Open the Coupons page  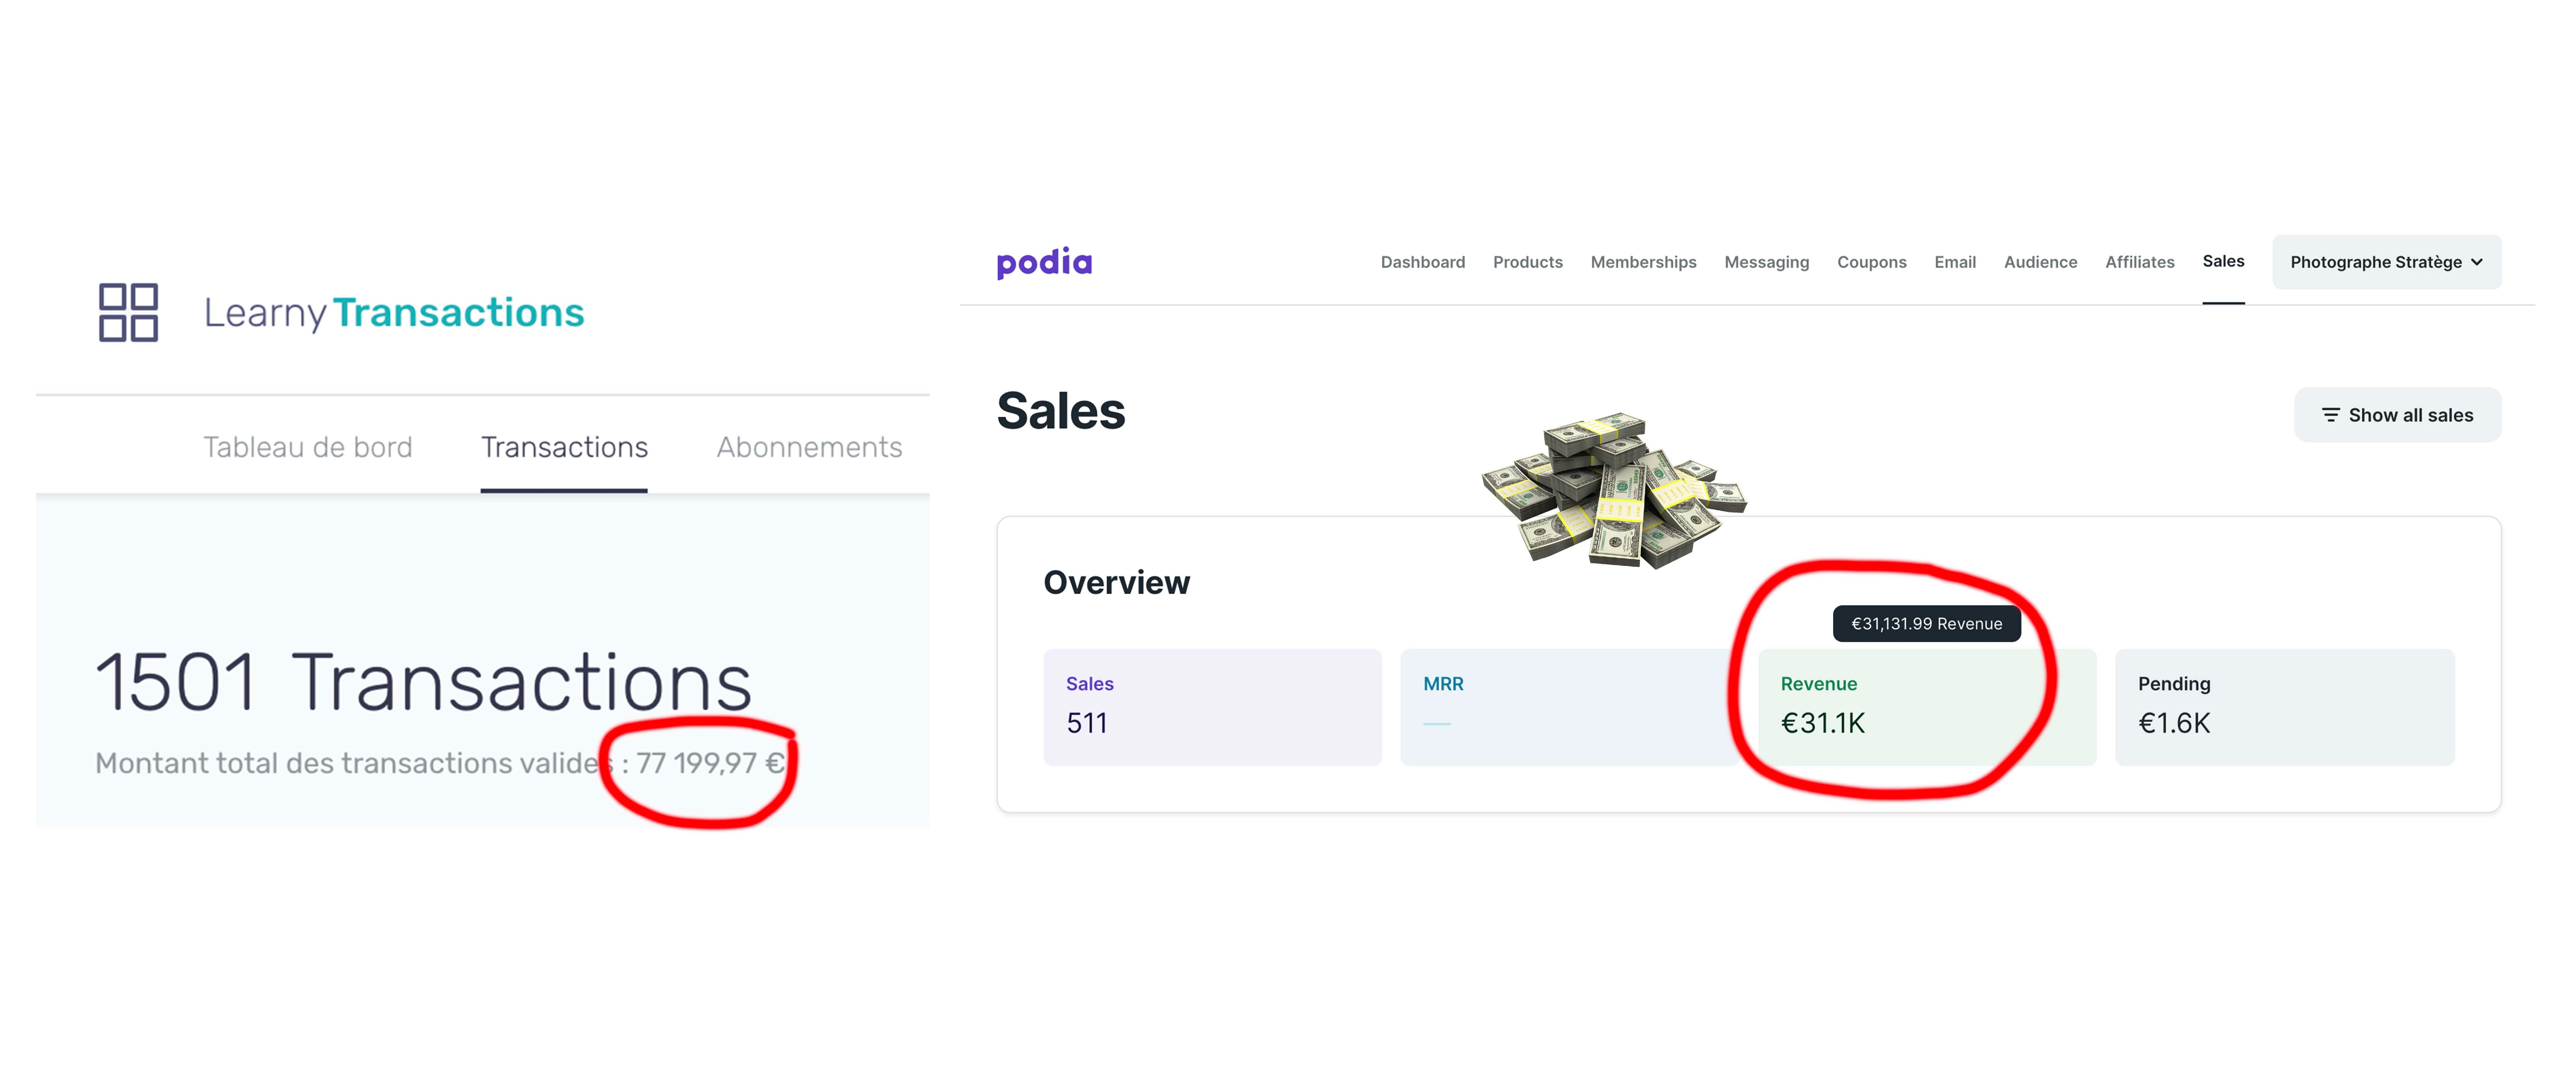(x=1871, y=262)
